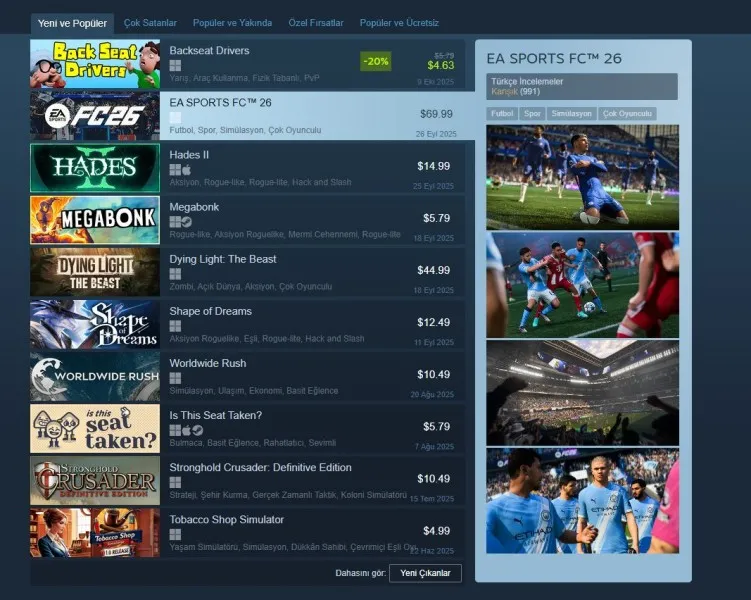
Task: Click the $4.63 discounted price
Action: tap(441, 65)
